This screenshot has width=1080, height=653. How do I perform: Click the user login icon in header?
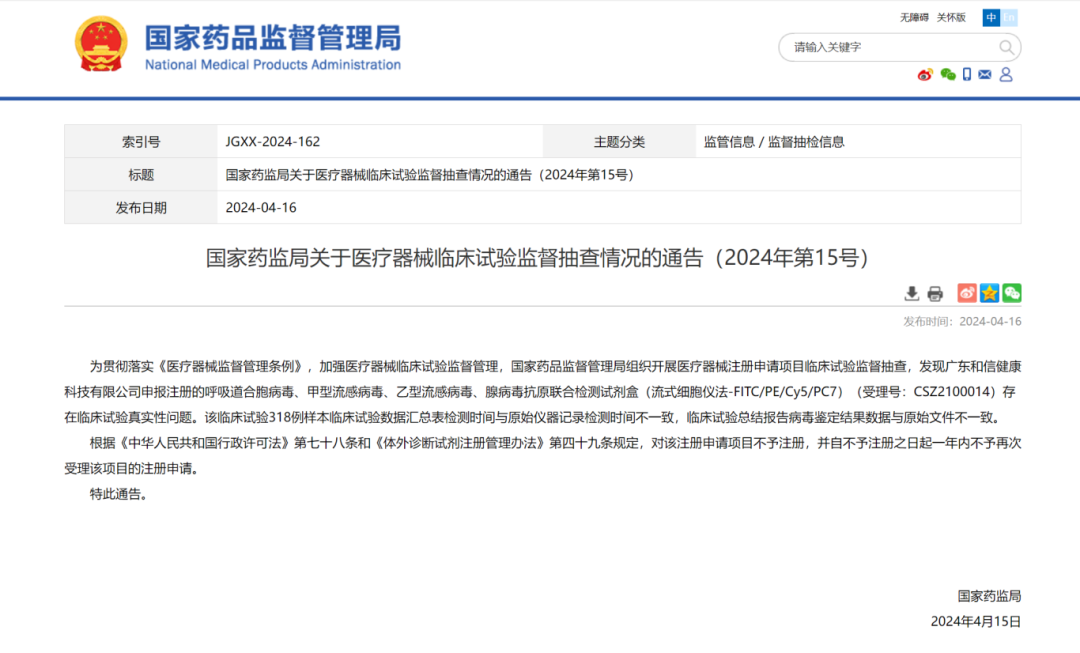point(1005,74)
